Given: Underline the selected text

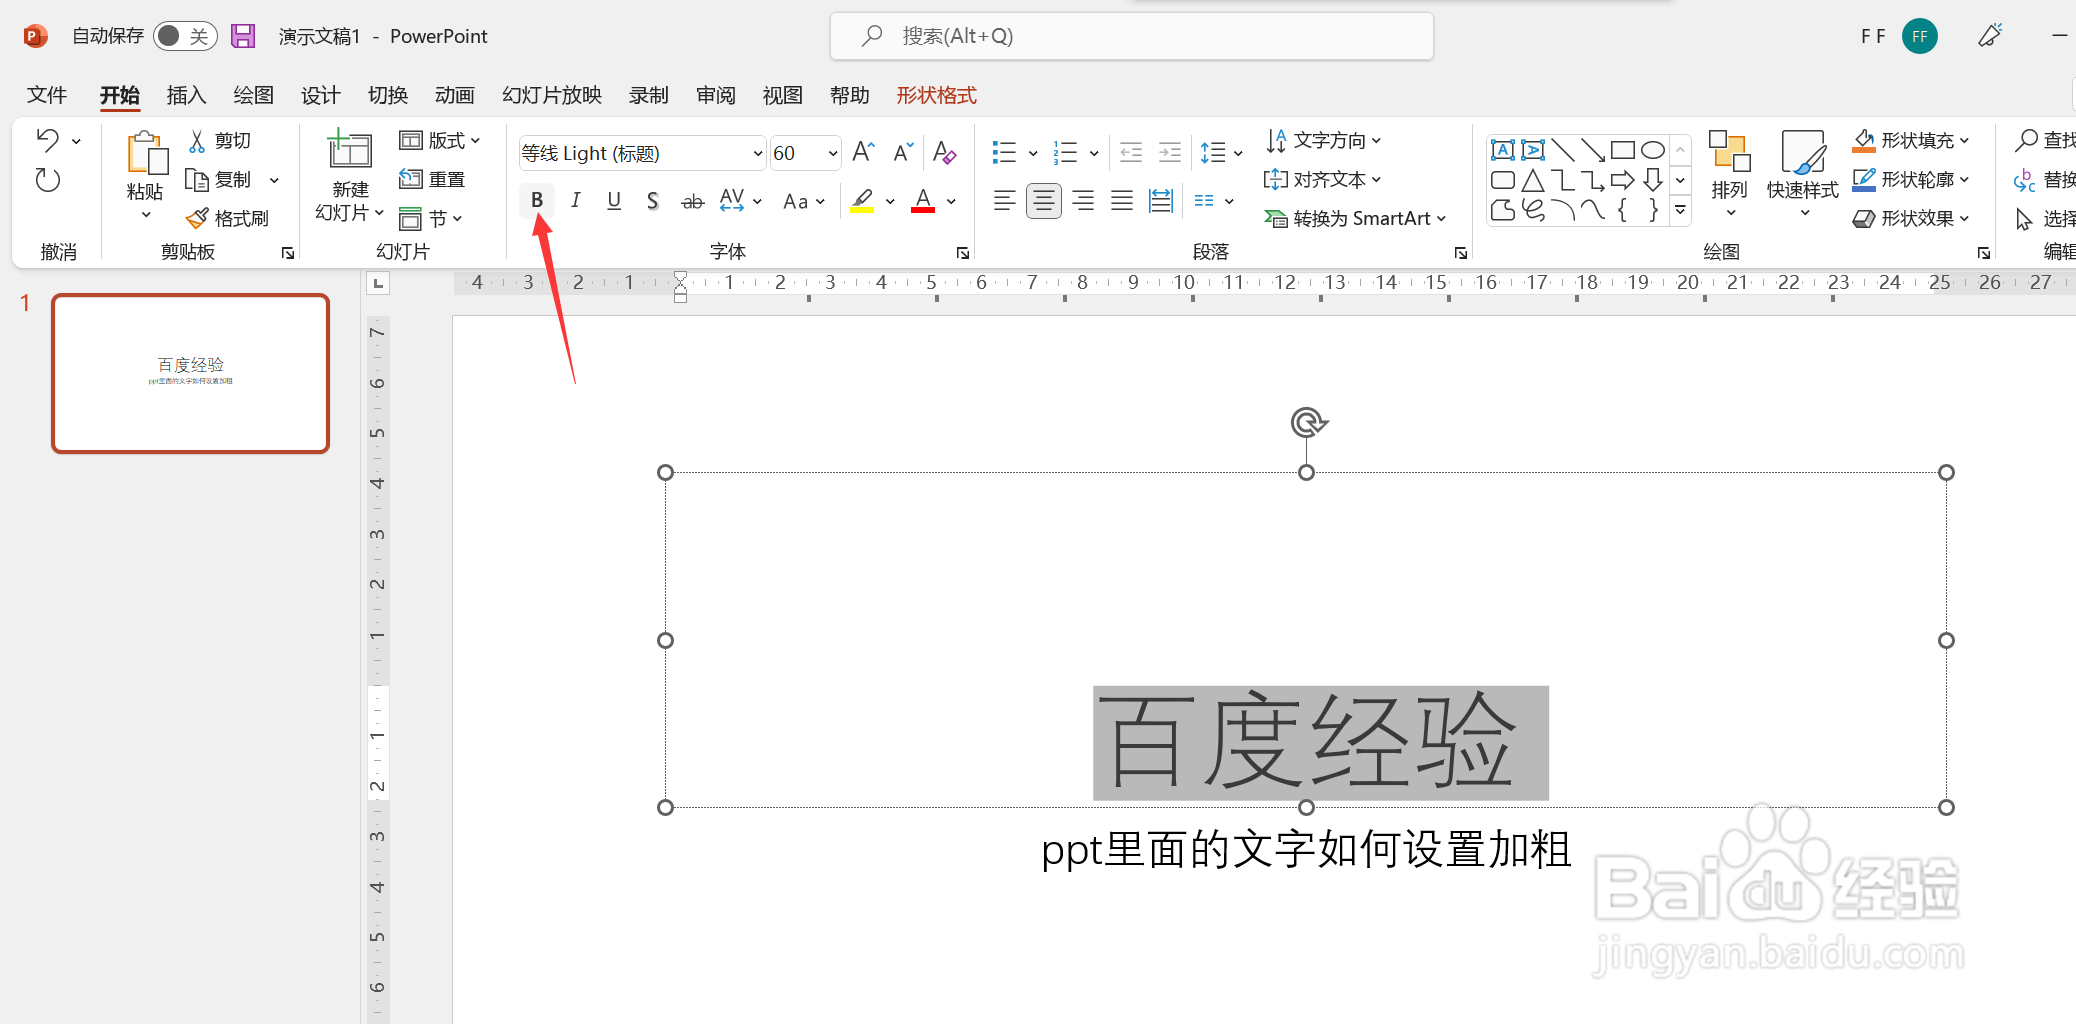Looking at the screenshot, I should pyautogui.click(x=614, y=201).
